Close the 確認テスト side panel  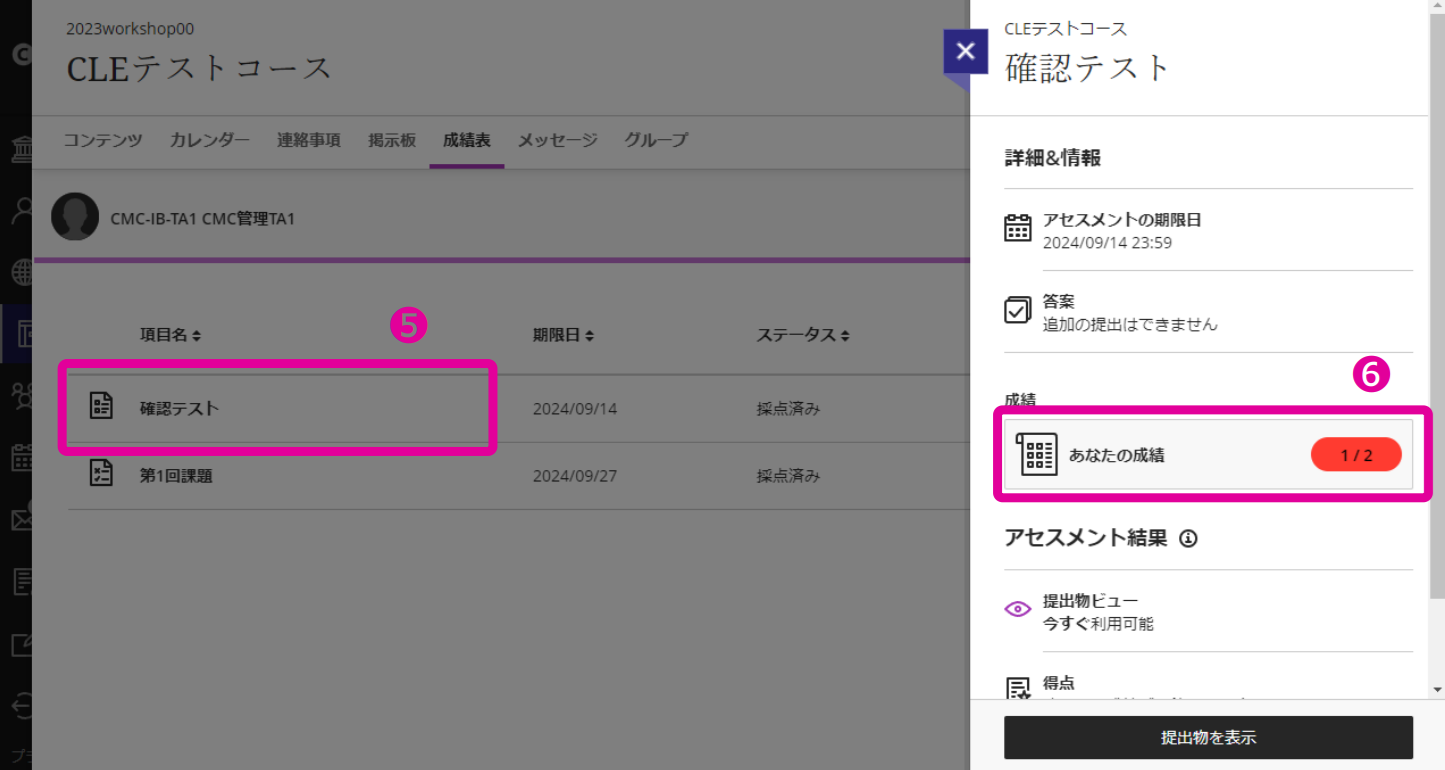click(x=965, y=51)
